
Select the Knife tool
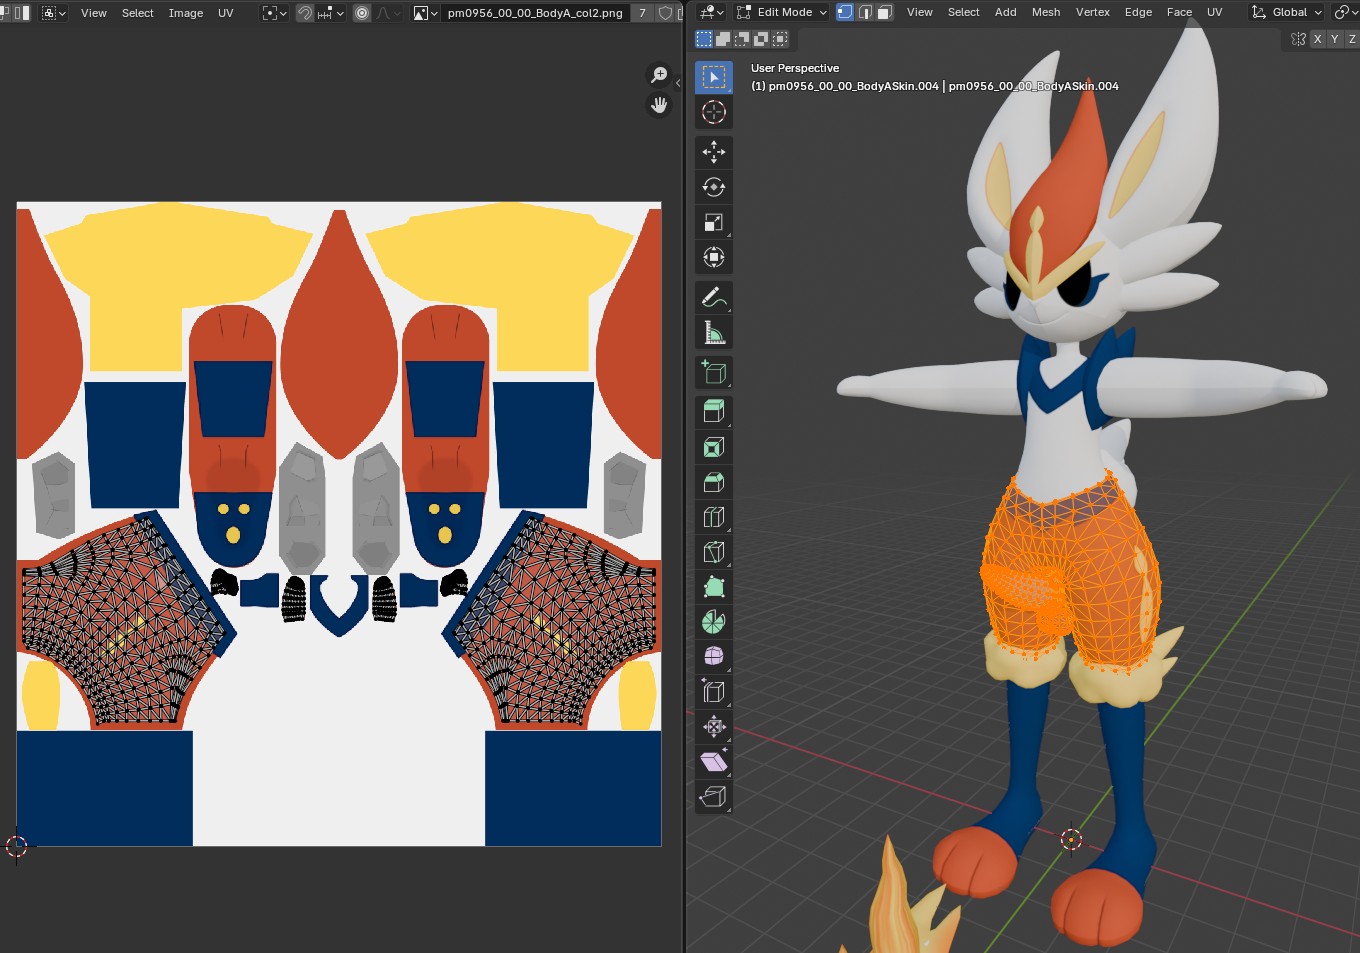click(714, 552)
